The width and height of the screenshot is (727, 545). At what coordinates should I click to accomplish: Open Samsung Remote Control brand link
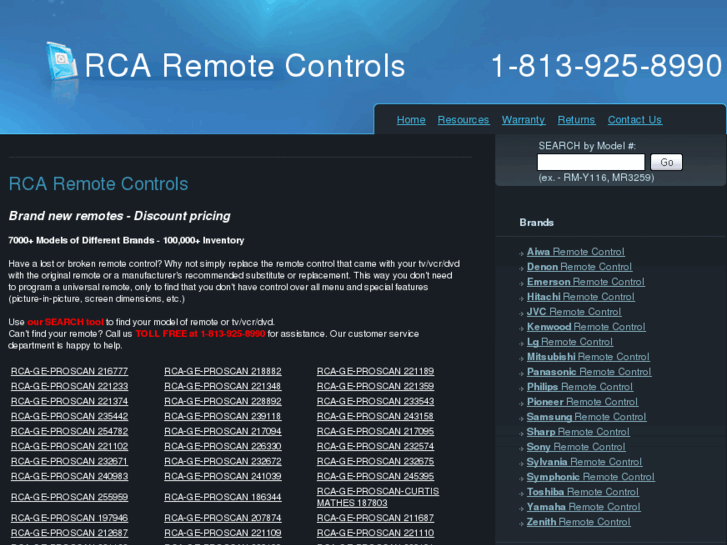click(x=587, y=417)
